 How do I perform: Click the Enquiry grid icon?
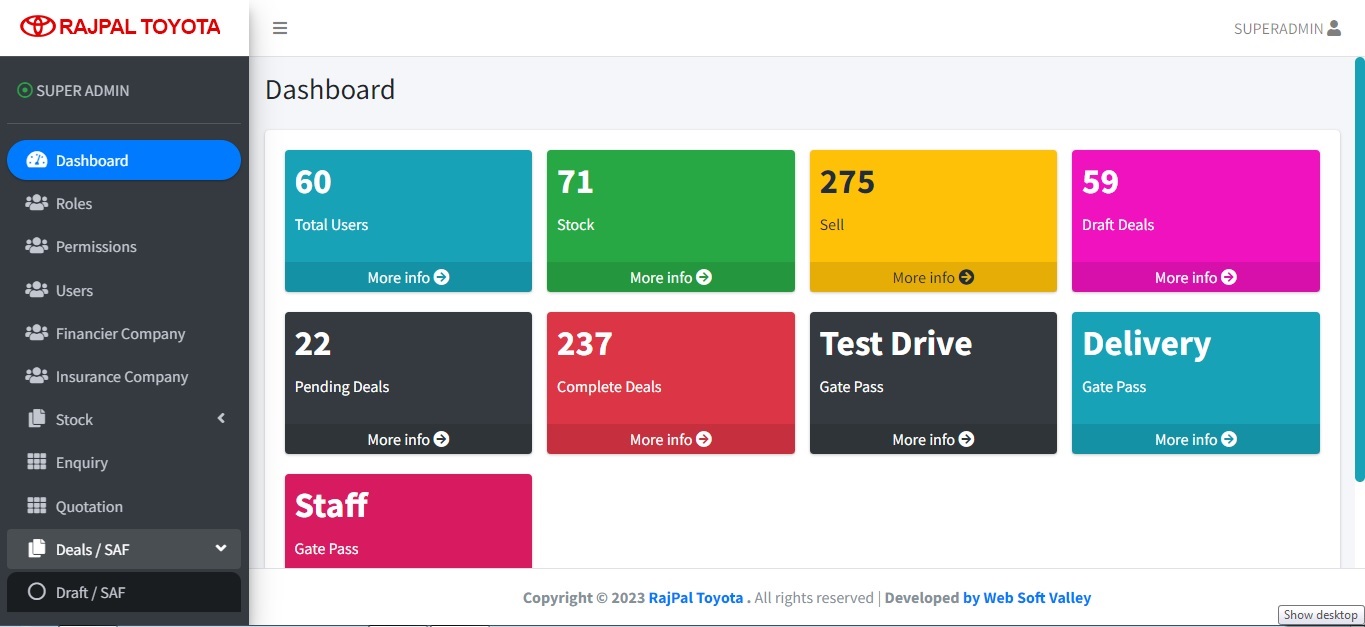[x=37, y=462]
